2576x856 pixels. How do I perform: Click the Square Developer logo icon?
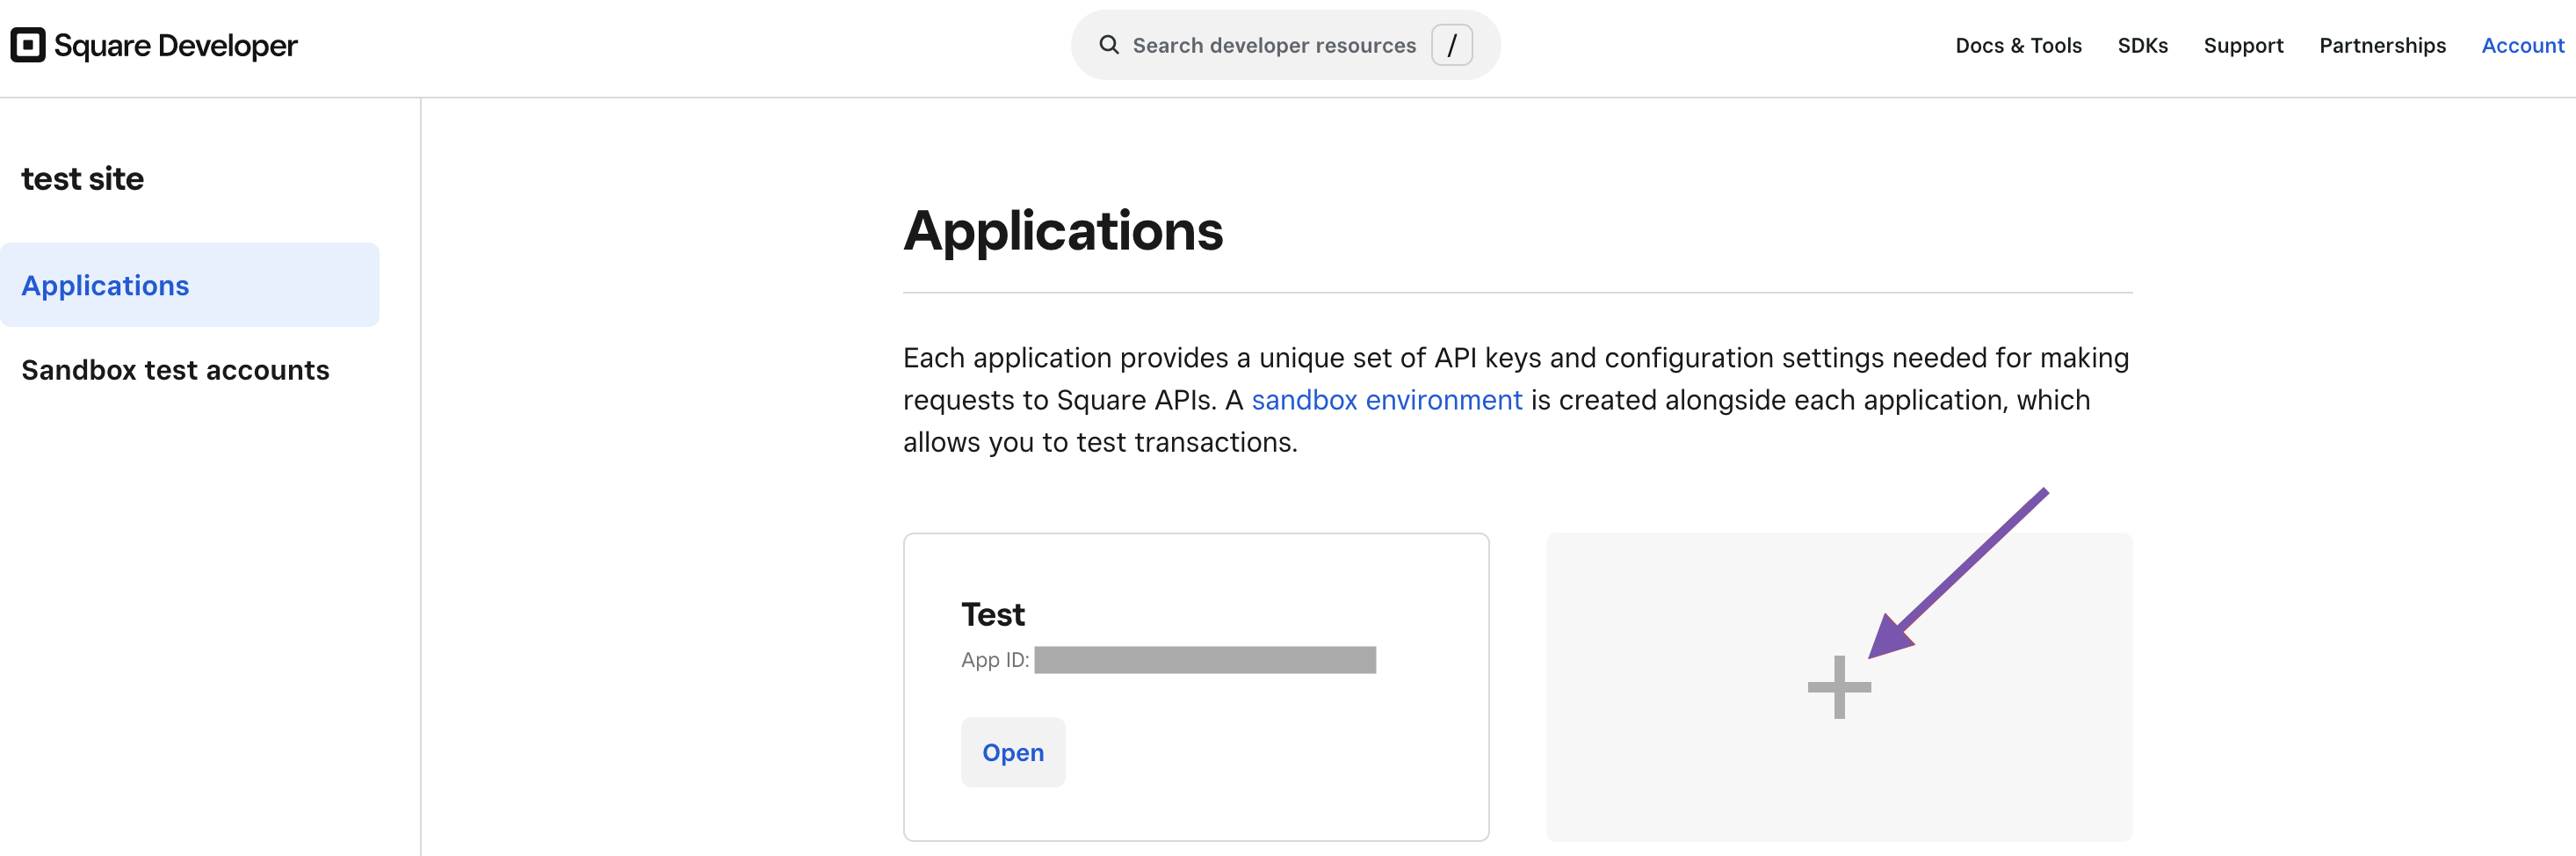[27, 44]
